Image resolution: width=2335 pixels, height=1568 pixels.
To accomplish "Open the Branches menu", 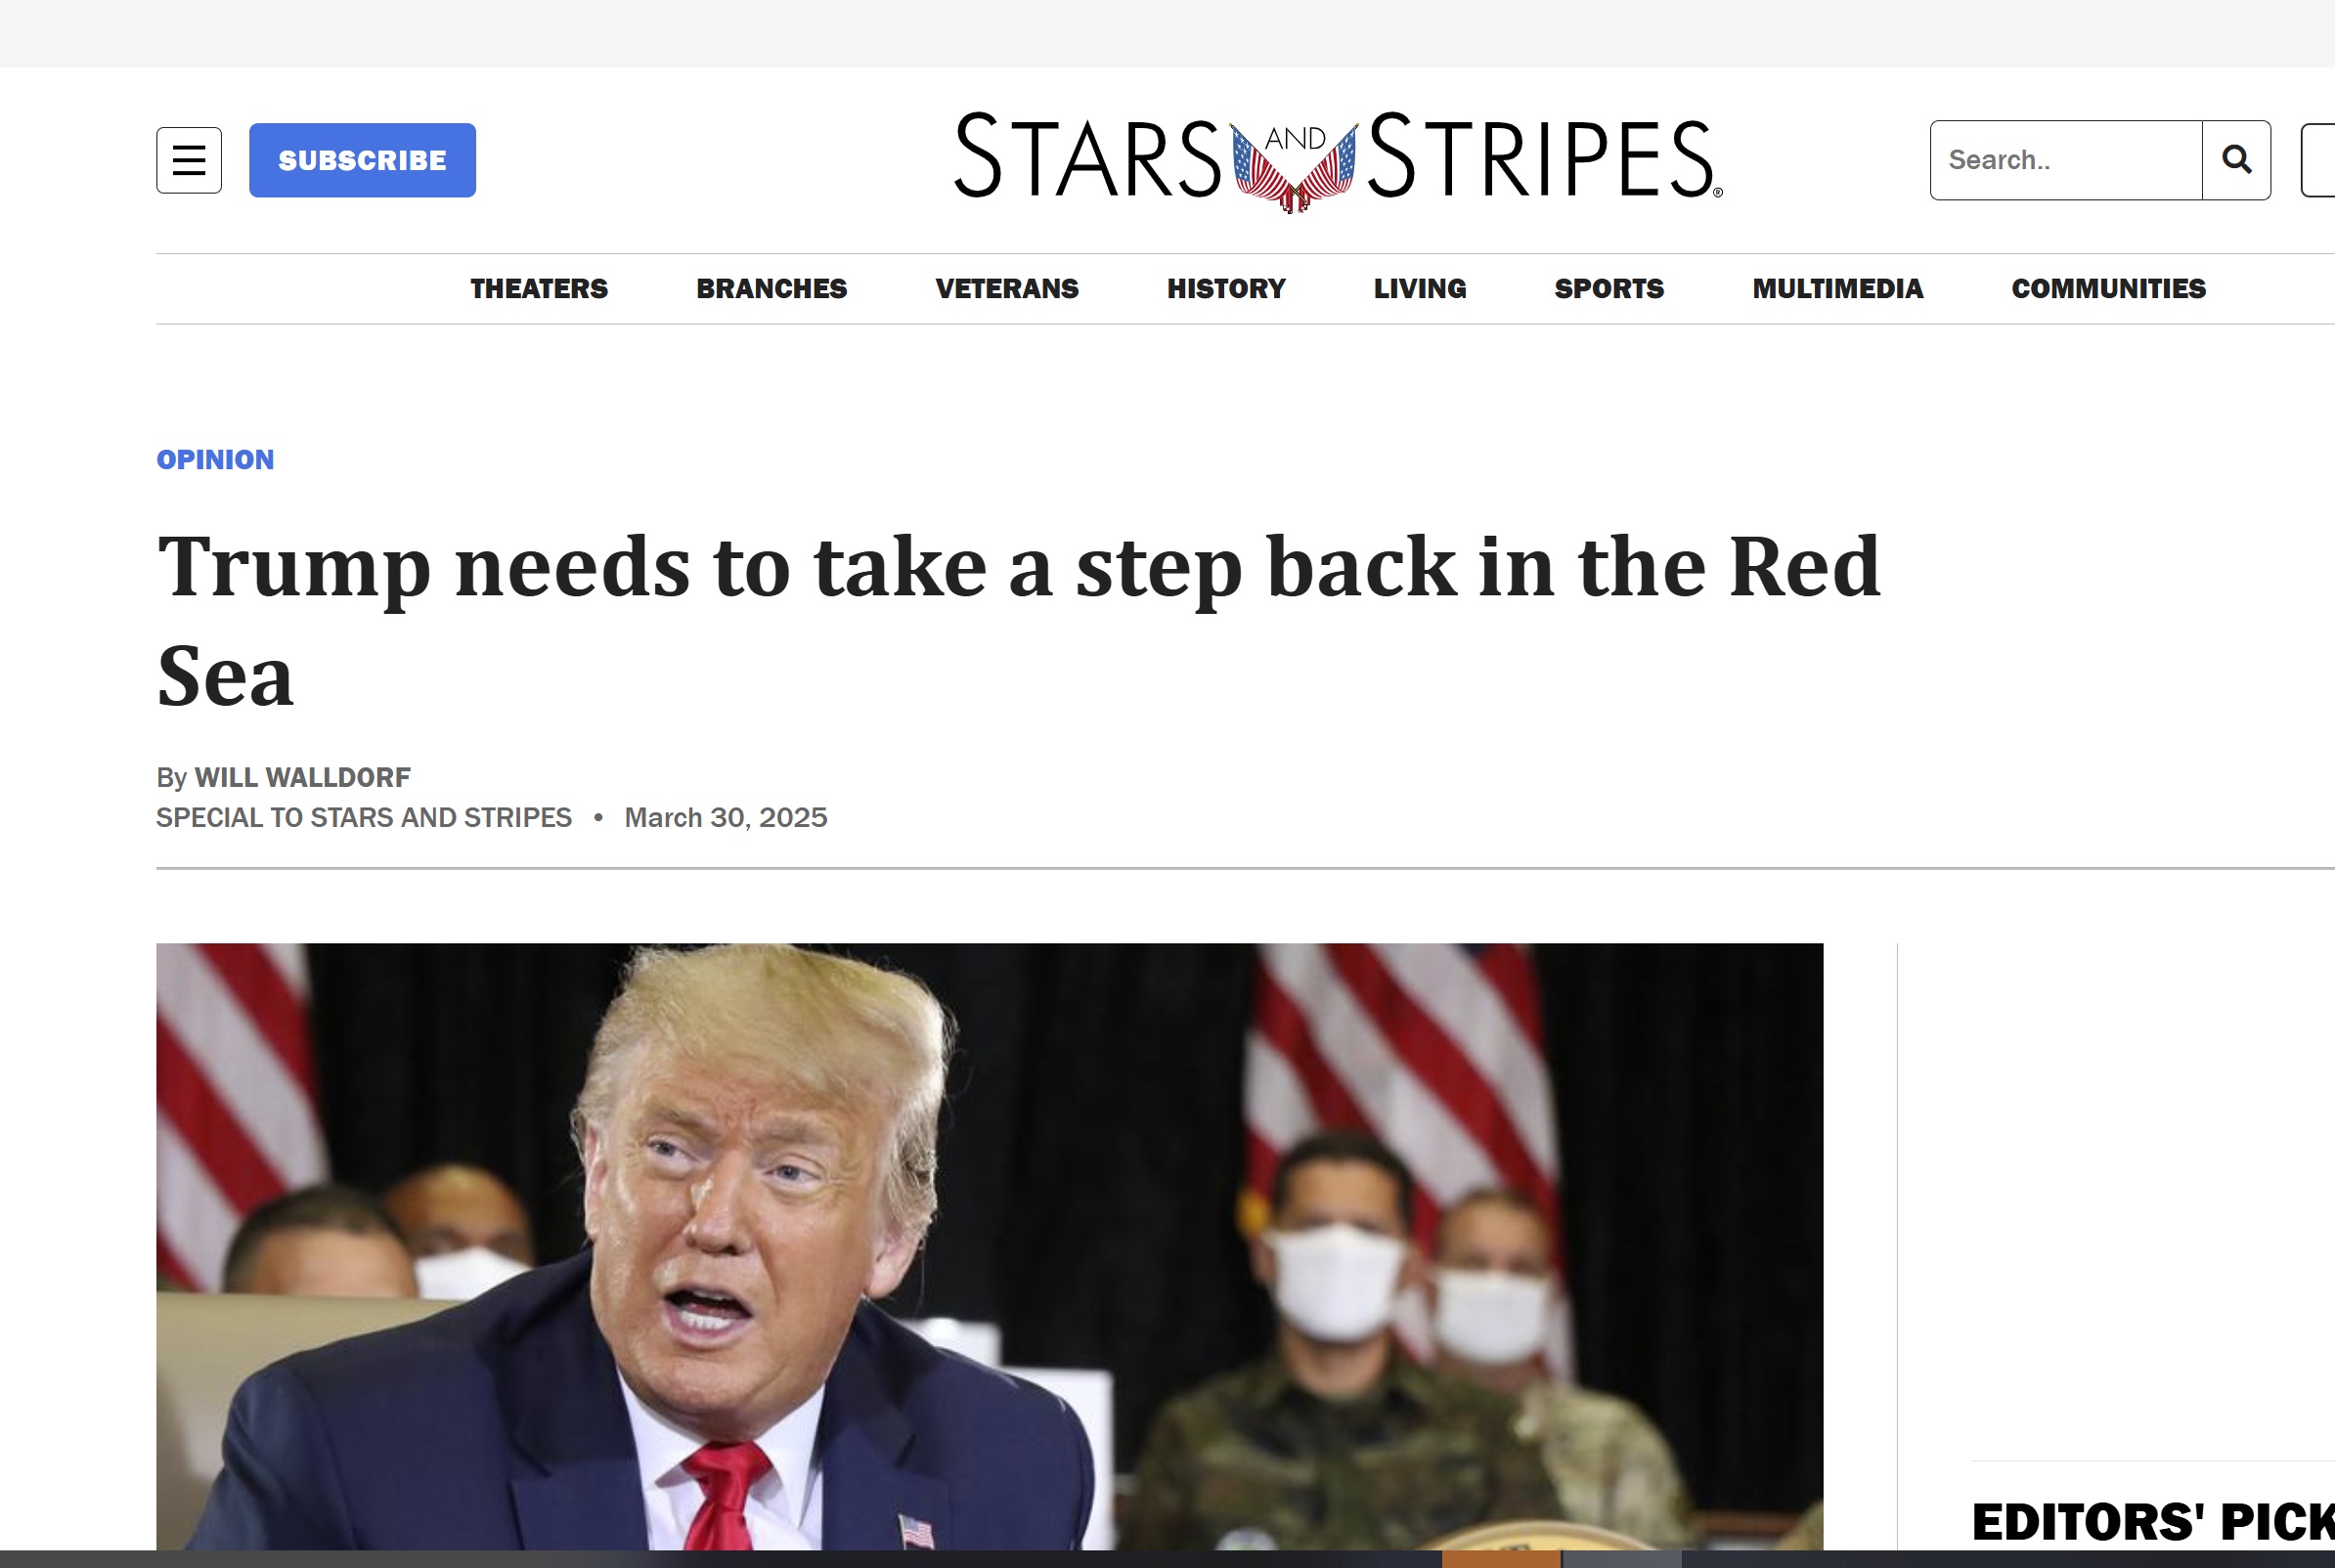I will (771, 289).
